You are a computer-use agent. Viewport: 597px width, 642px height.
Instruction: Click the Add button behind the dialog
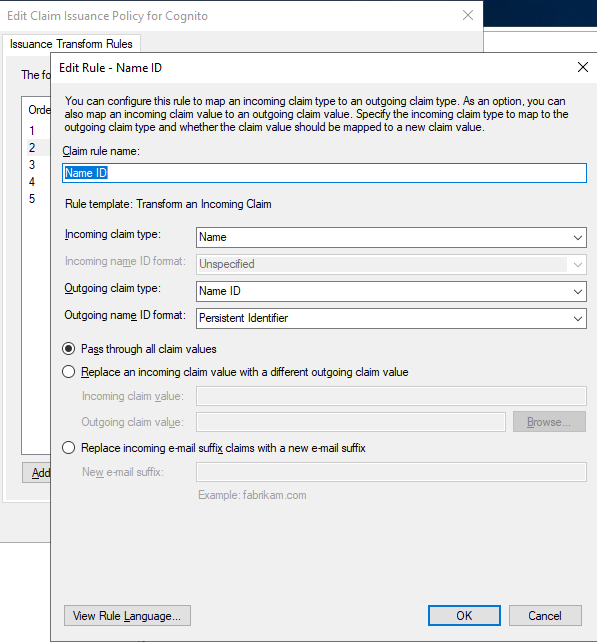pyautogui.click(x=37, y=472)
